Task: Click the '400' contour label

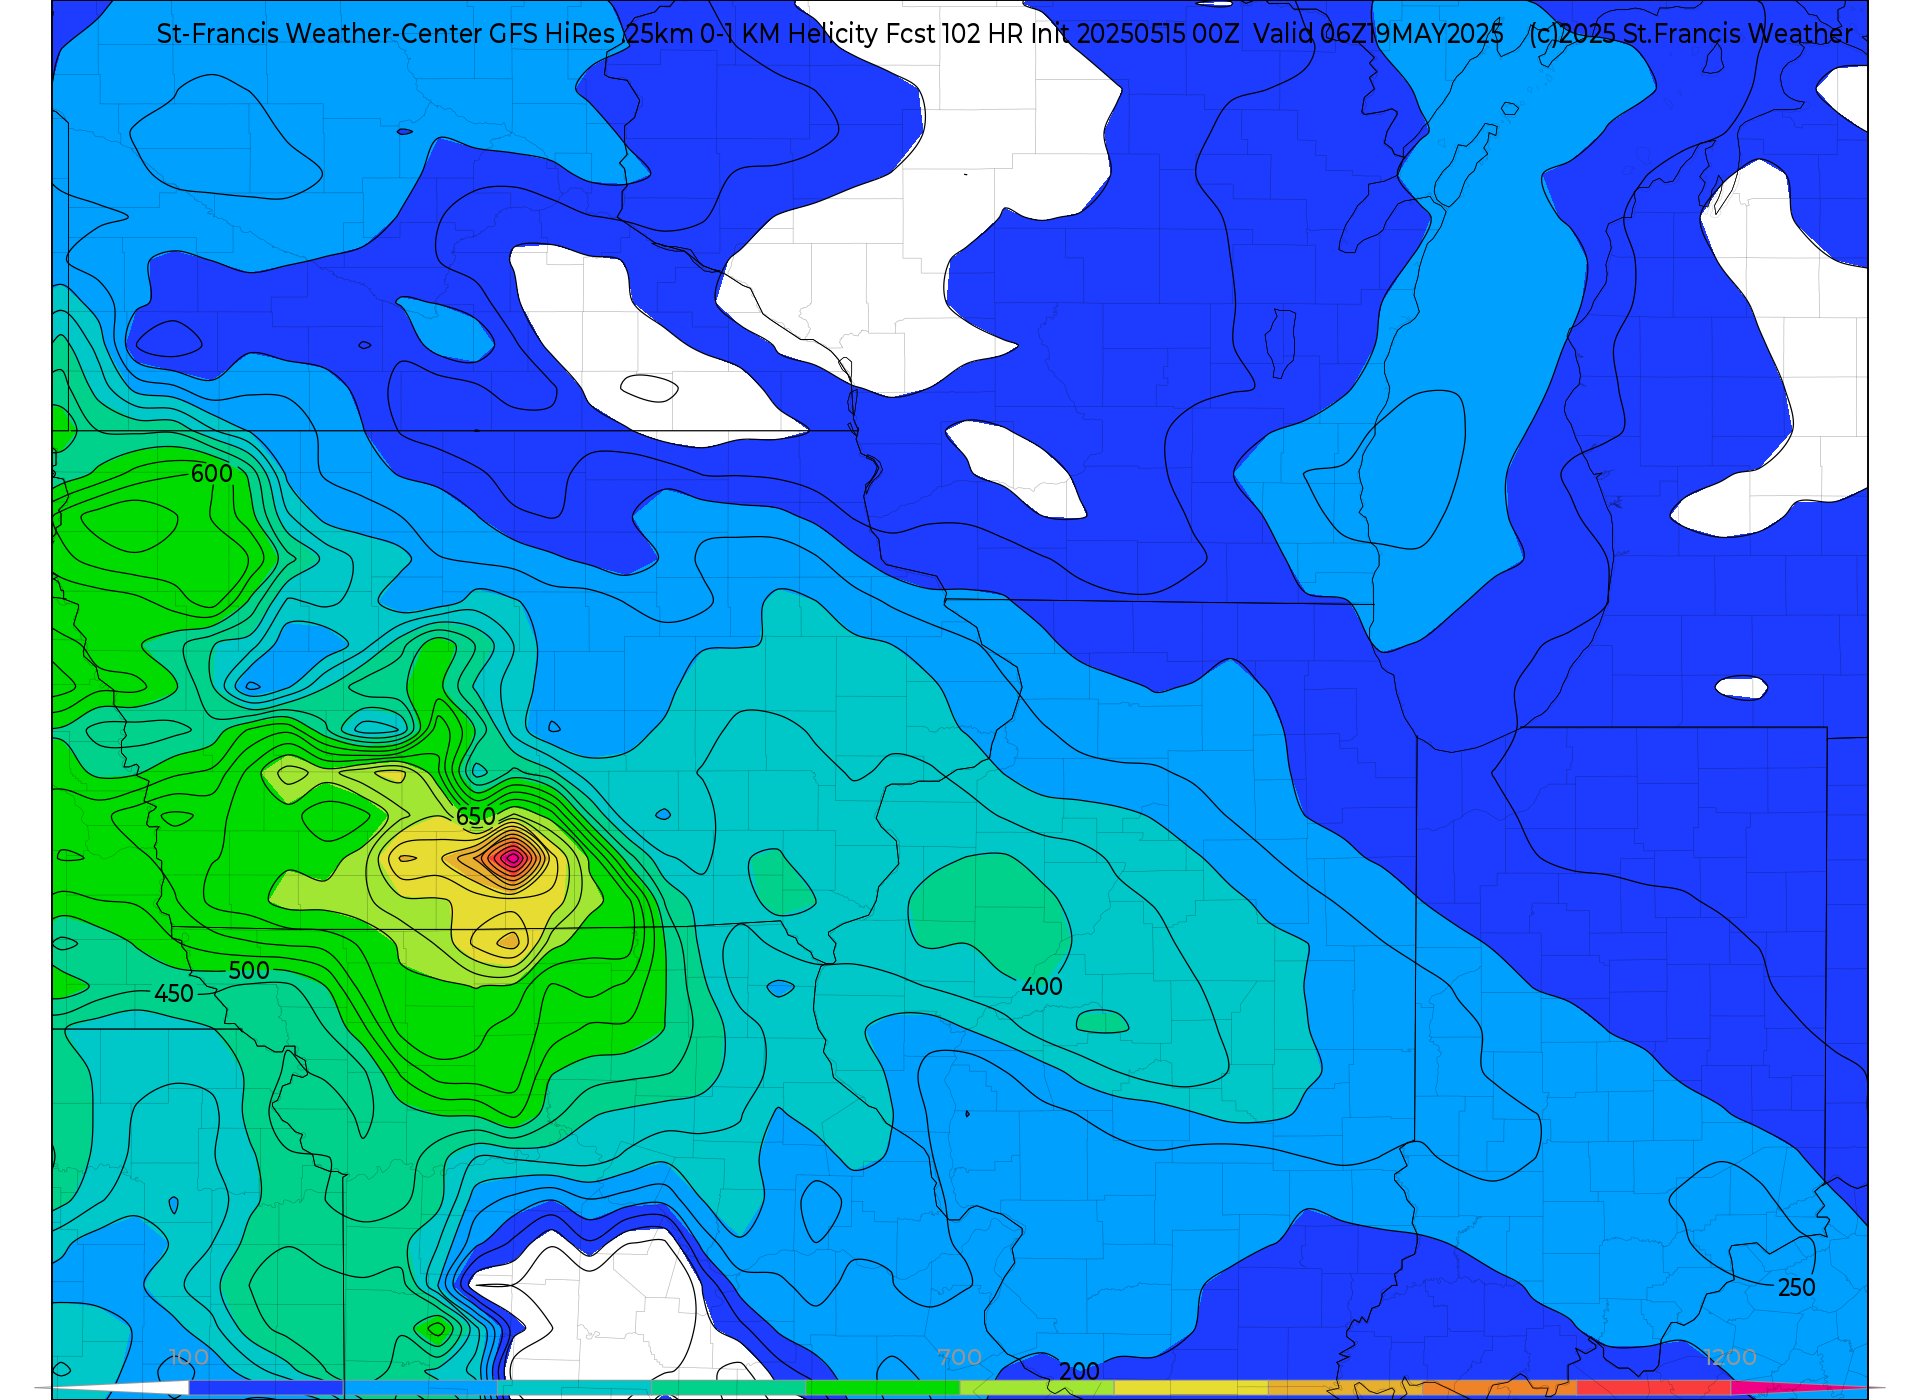Action: click(x=1042, y=986)
